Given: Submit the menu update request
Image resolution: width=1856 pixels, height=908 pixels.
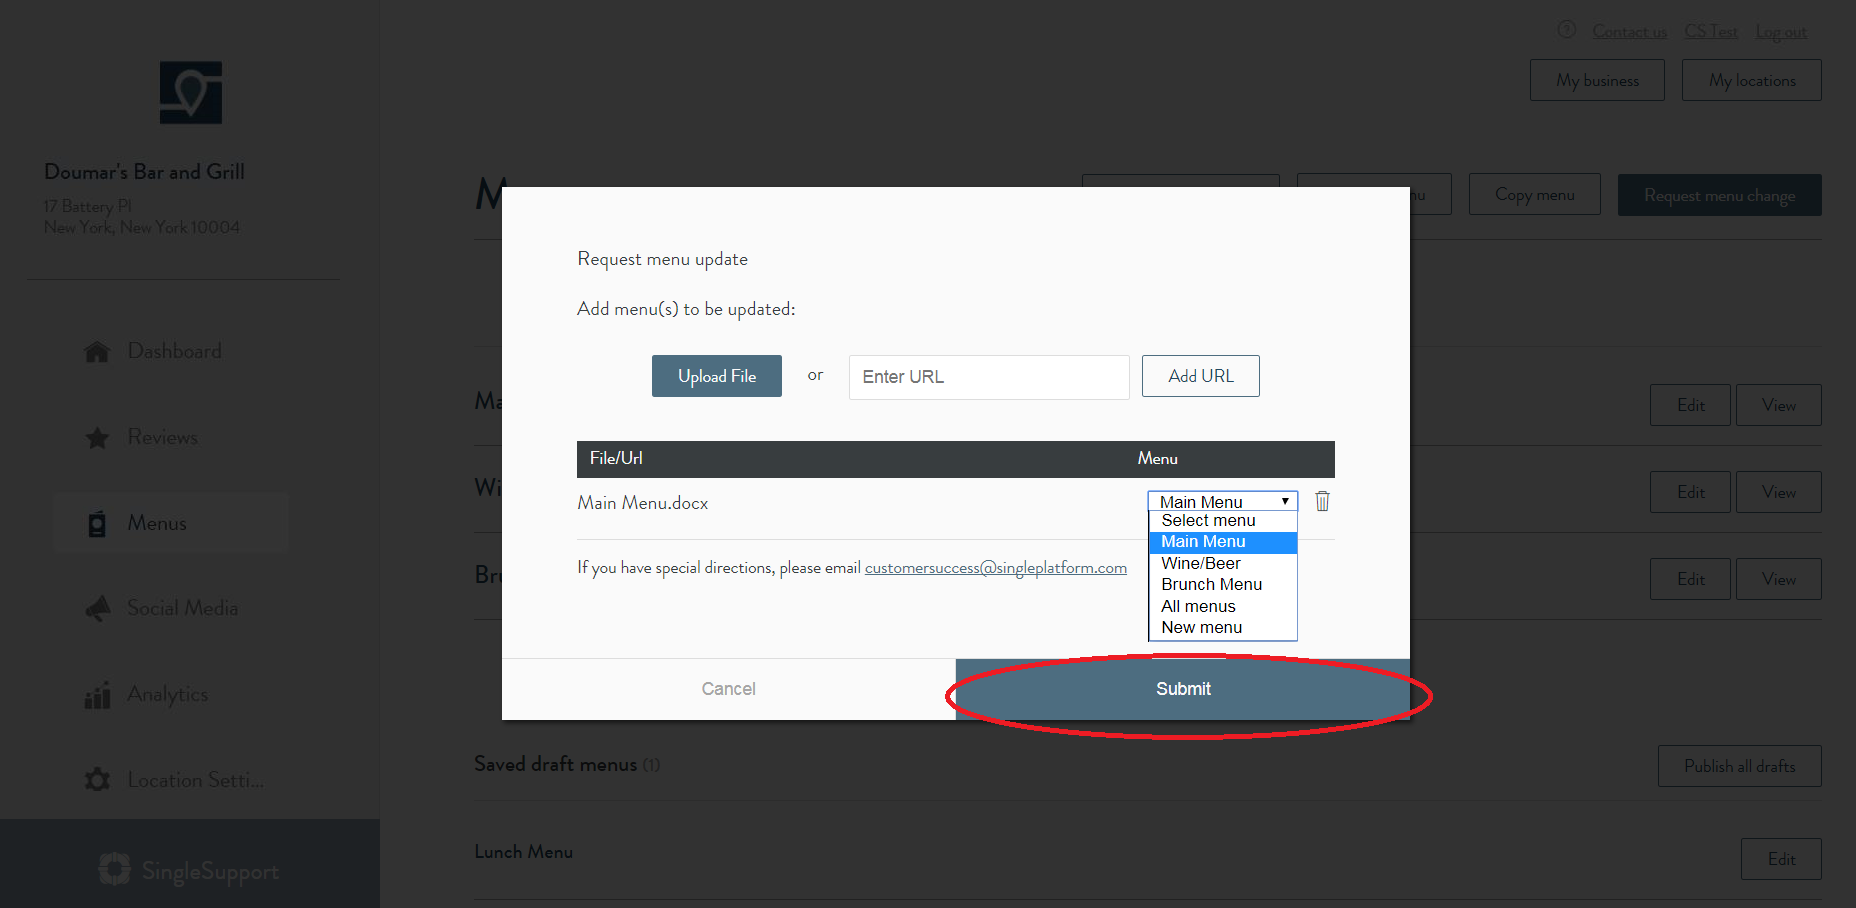Looking at the screenshot, I should coord(1183,689).
